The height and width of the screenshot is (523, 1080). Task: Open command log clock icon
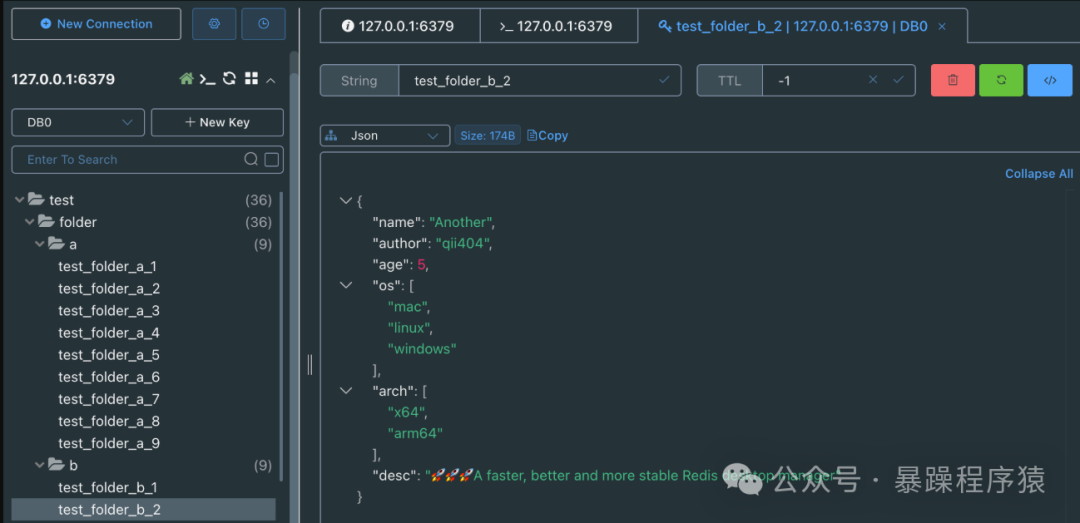pyautogui.click(x=264, y=24)
